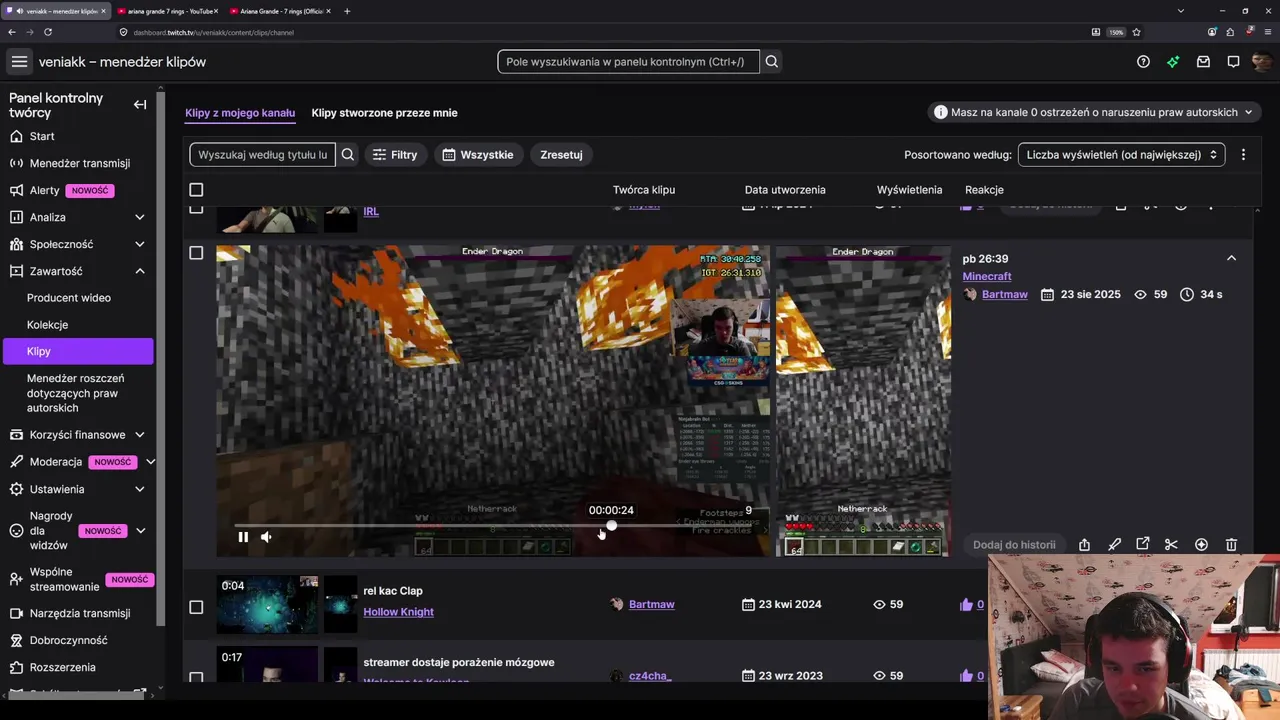Expand the Korzyści finansowe section
This screenshot has height=720, width=1280.
(139, 435)
